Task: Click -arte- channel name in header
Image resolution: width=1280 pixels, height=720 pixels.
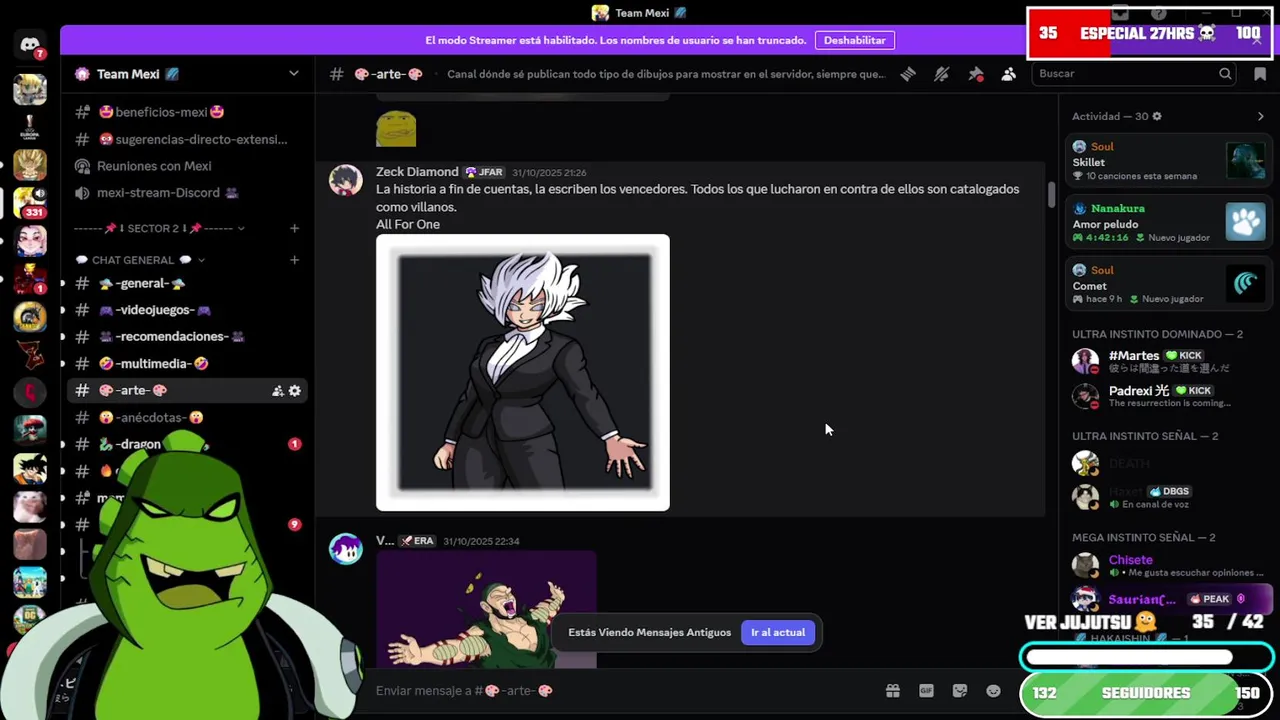Action: pyautogui.click(x=388, y=74)
